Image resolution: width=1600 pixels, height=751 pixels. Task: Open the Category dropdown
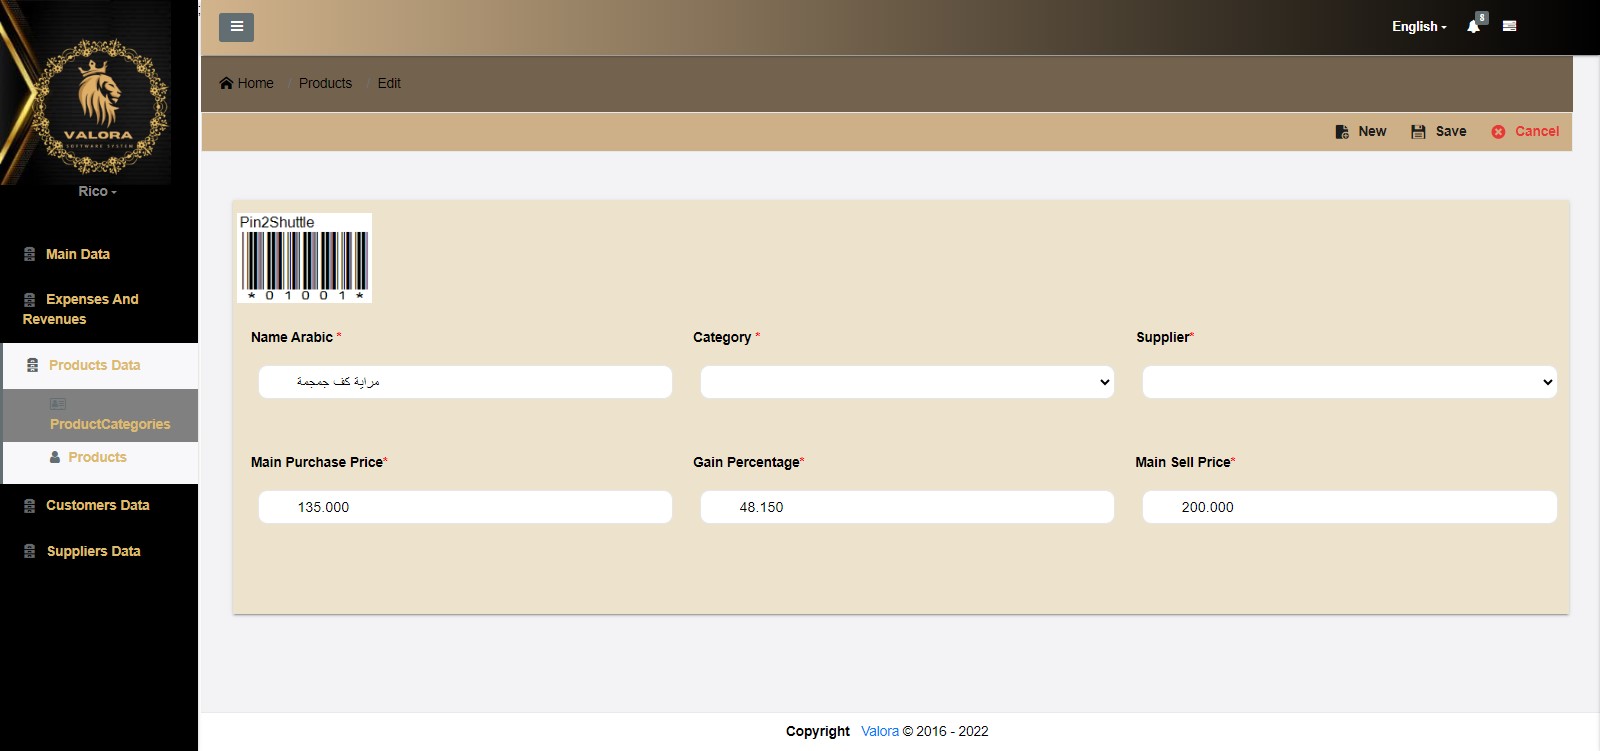click(907, 382)
